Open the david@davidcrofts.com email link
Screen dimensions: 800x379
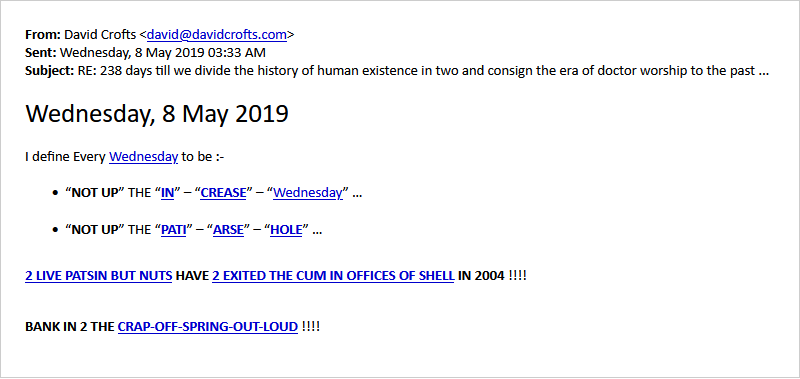217,35
